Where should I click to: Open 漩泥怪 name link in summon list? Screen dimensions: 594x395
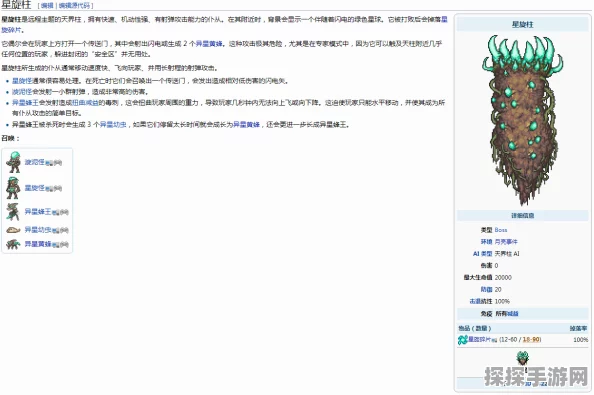tap(34, 162)
